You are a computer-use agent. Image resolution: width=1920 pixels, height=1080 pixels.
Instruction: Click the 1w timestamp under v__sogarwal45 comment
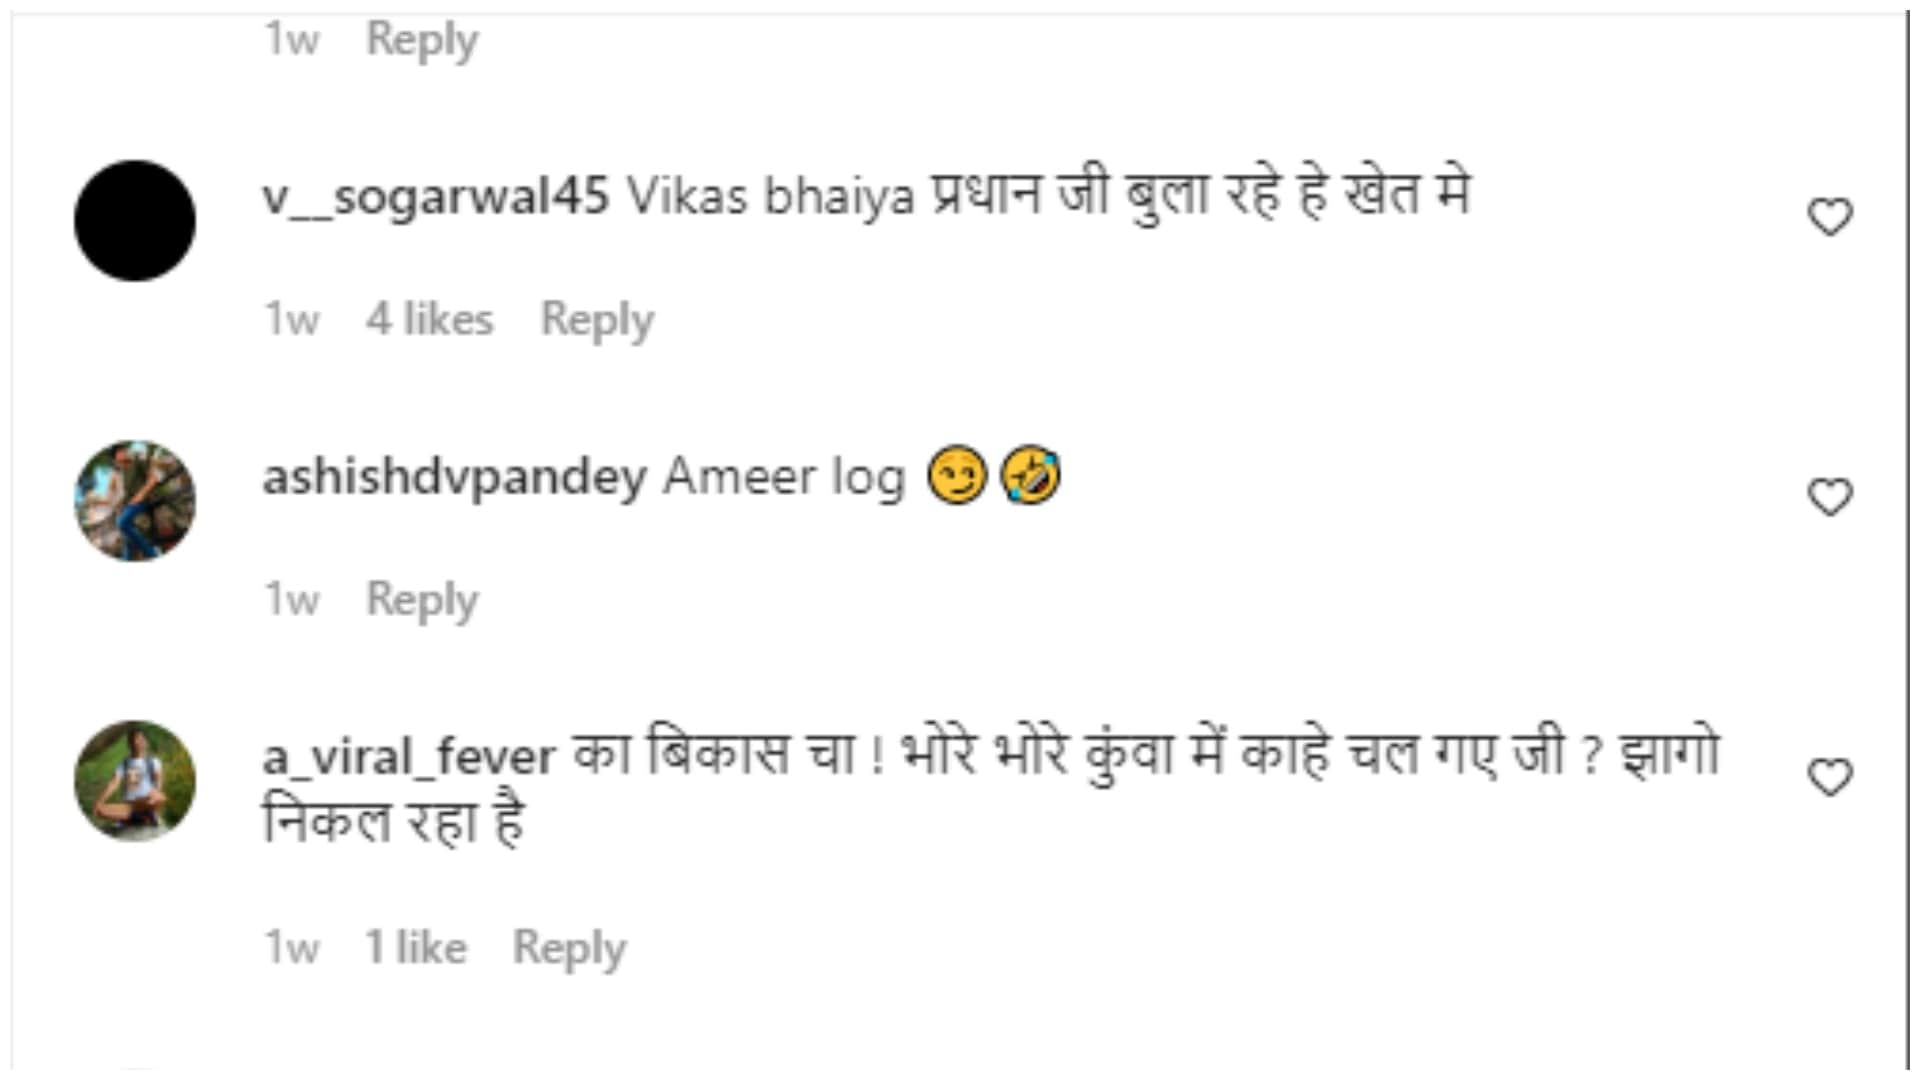291,320
